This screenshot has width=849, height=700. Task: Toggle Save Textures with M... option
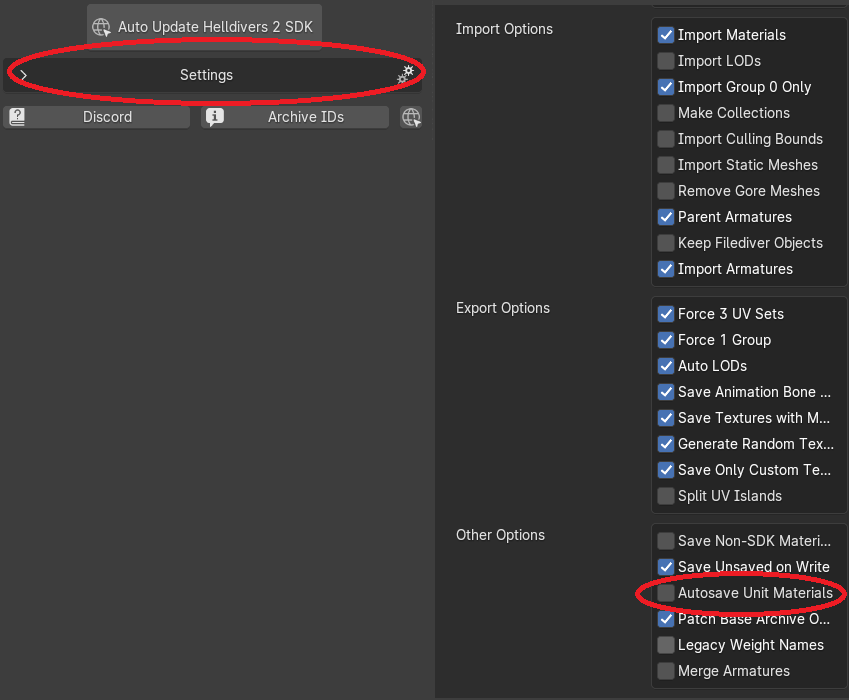(666, 418)
